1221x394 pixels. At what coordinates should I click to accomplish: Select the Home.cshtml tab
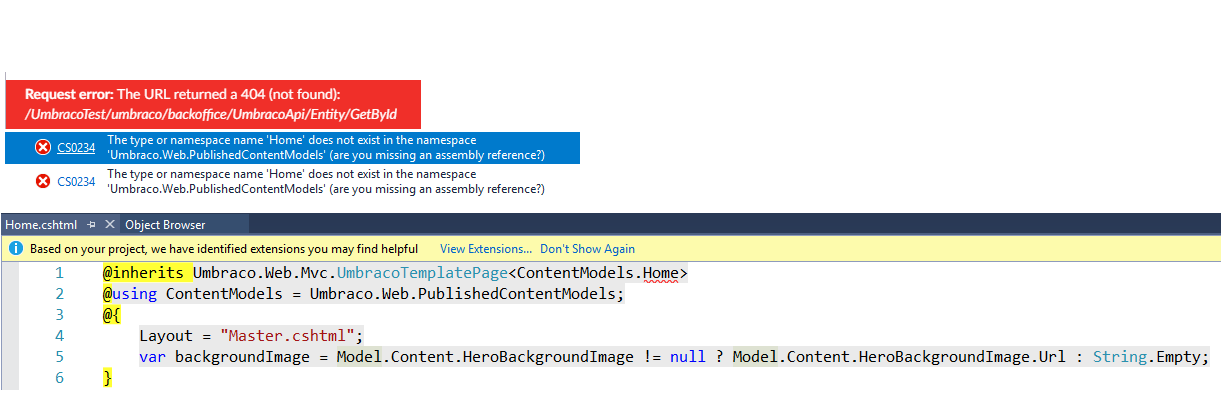[x=41, y=225]
